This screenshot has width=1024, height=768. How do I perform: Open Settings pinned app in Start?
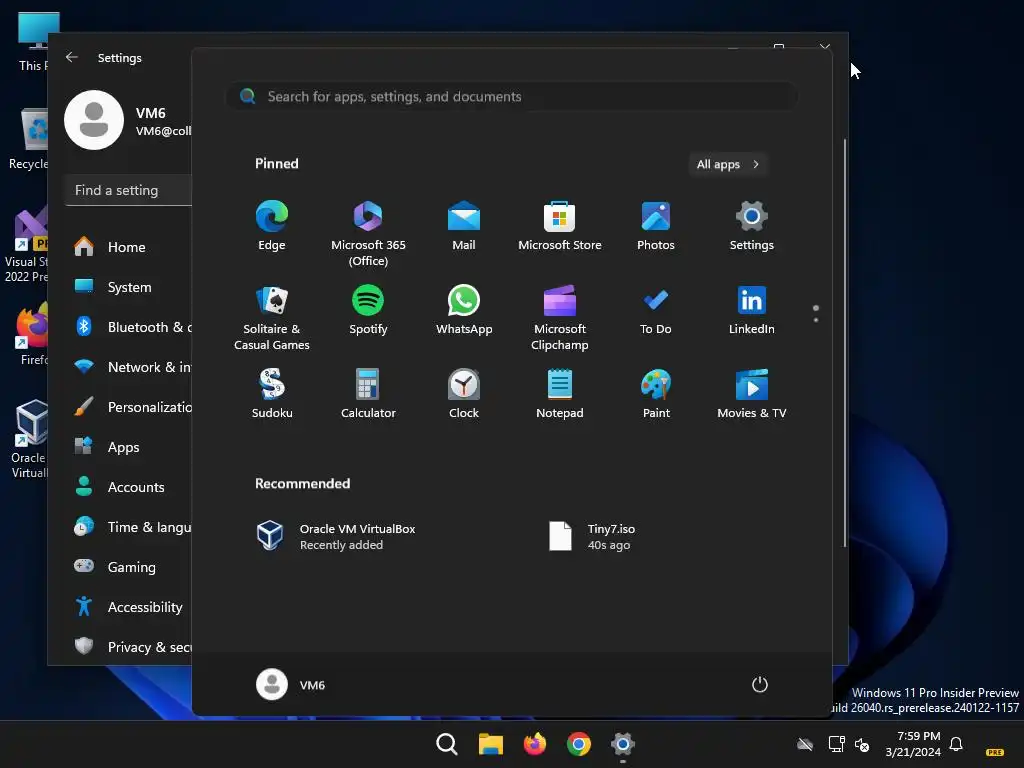pyautogui.click(x=752, y=225)
